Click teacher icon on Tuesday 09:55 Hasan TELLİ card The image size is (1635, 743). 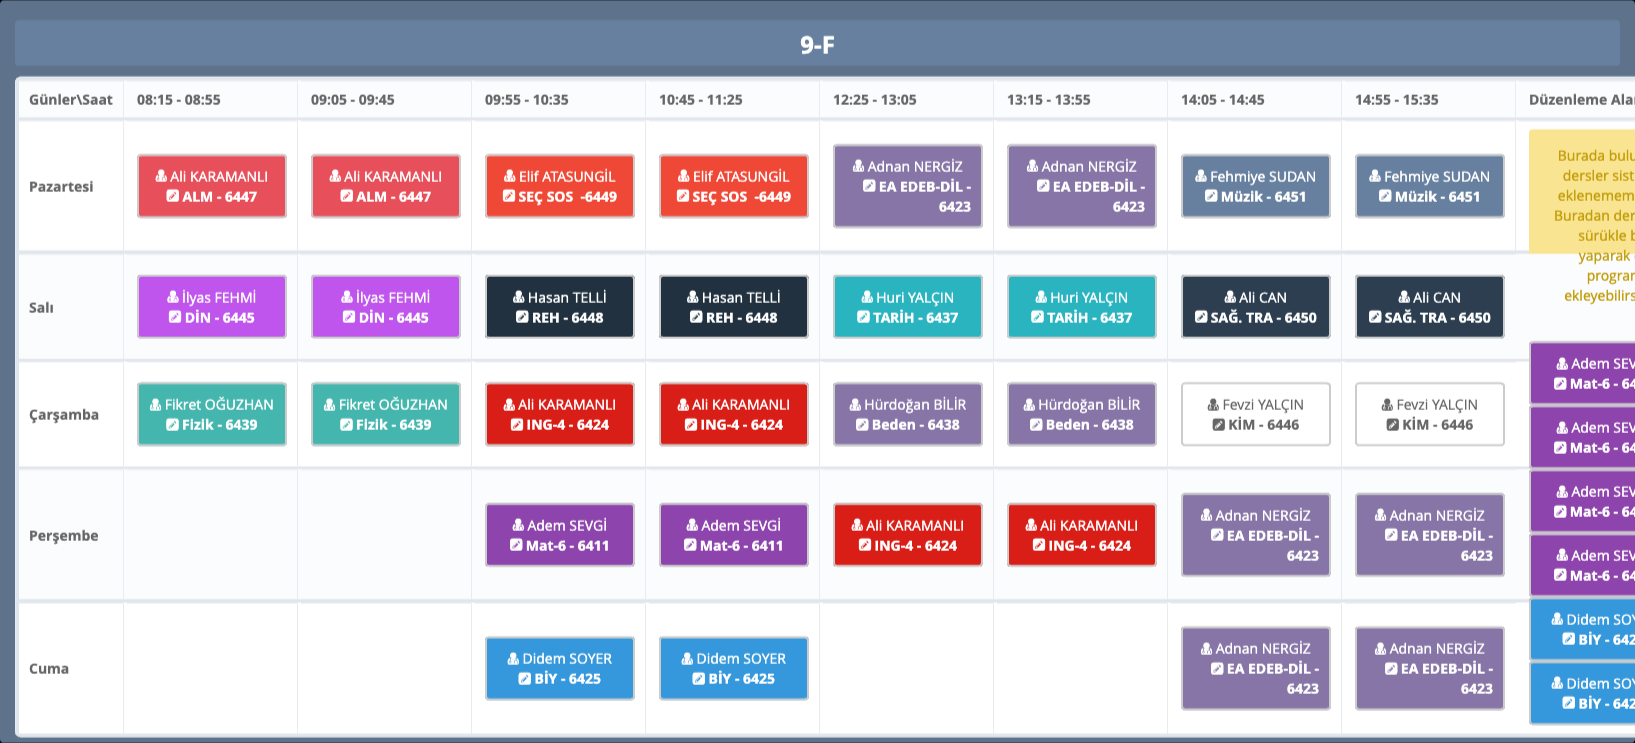tap(519, 298)
